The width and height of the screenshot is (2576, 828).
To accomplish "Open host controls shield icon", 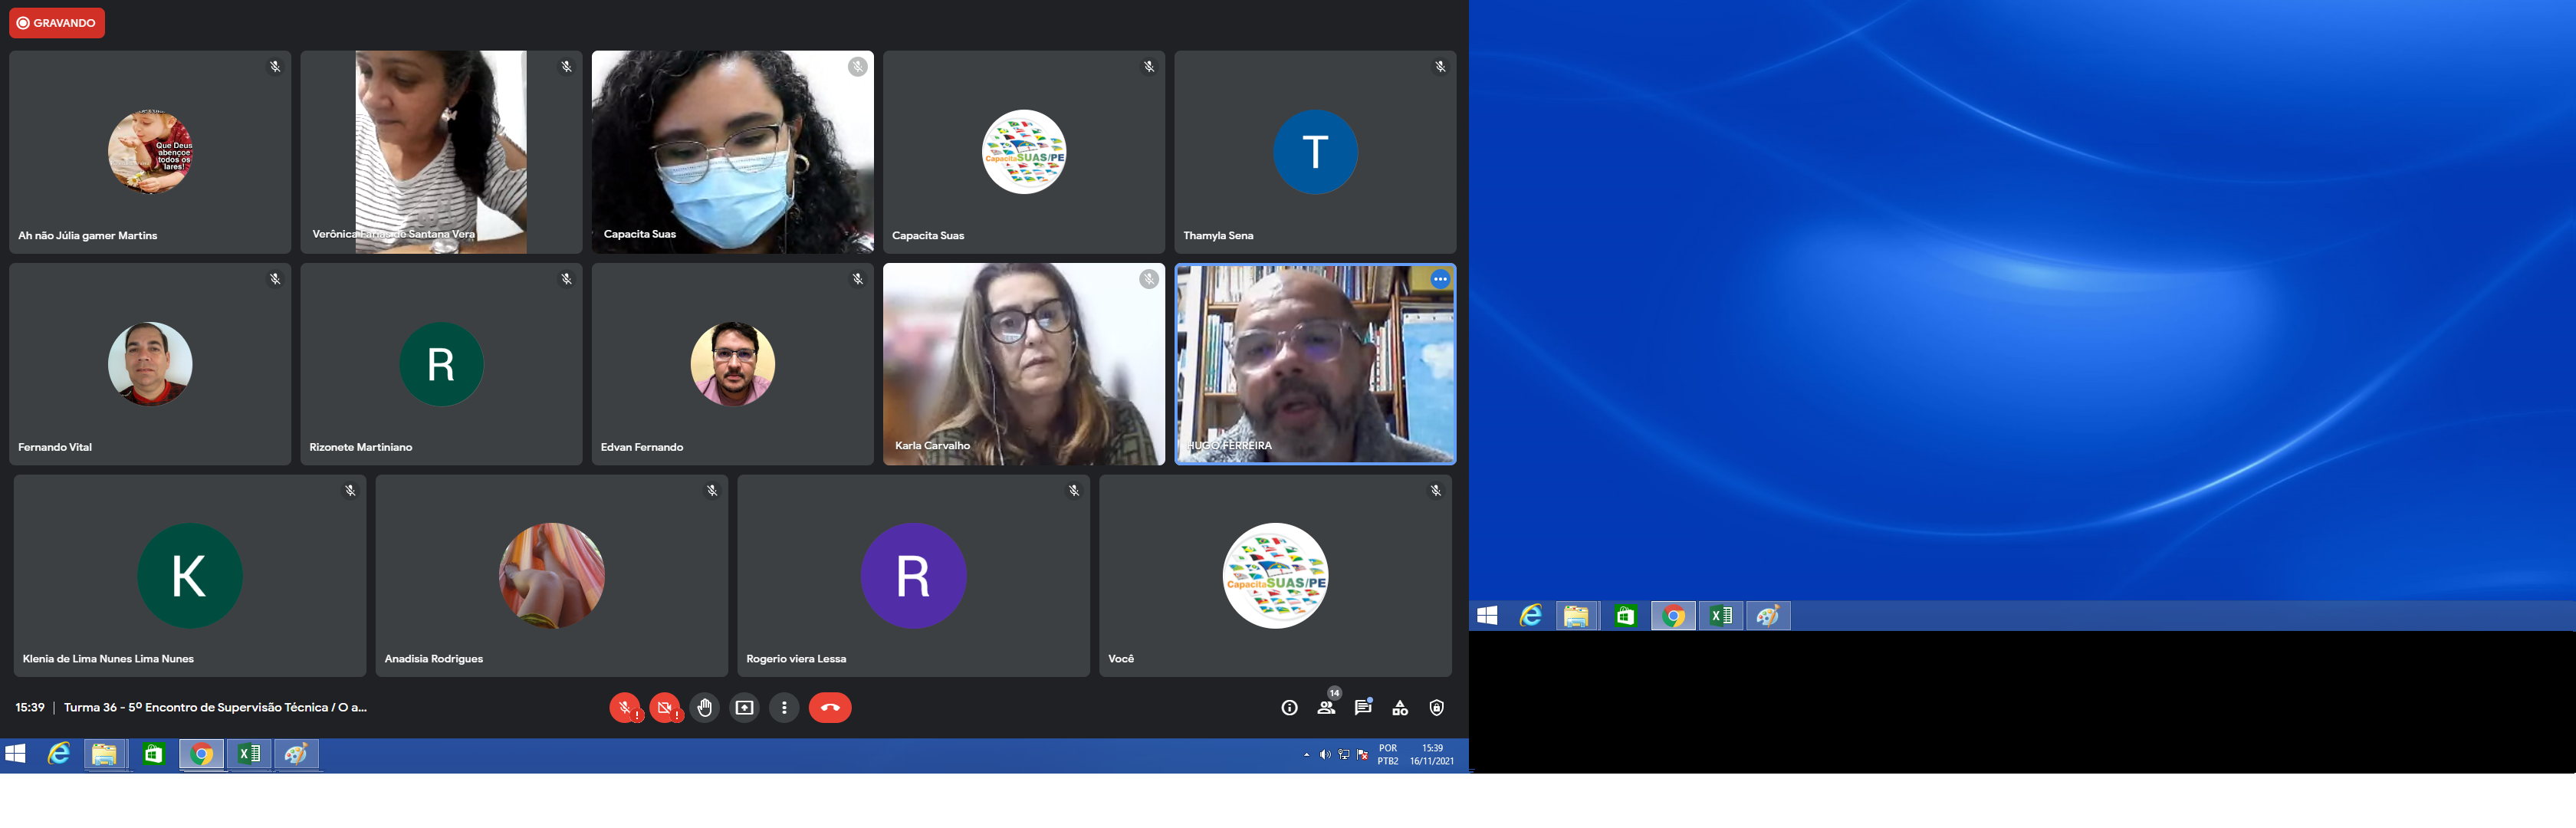I will [x=1437, y=708].
